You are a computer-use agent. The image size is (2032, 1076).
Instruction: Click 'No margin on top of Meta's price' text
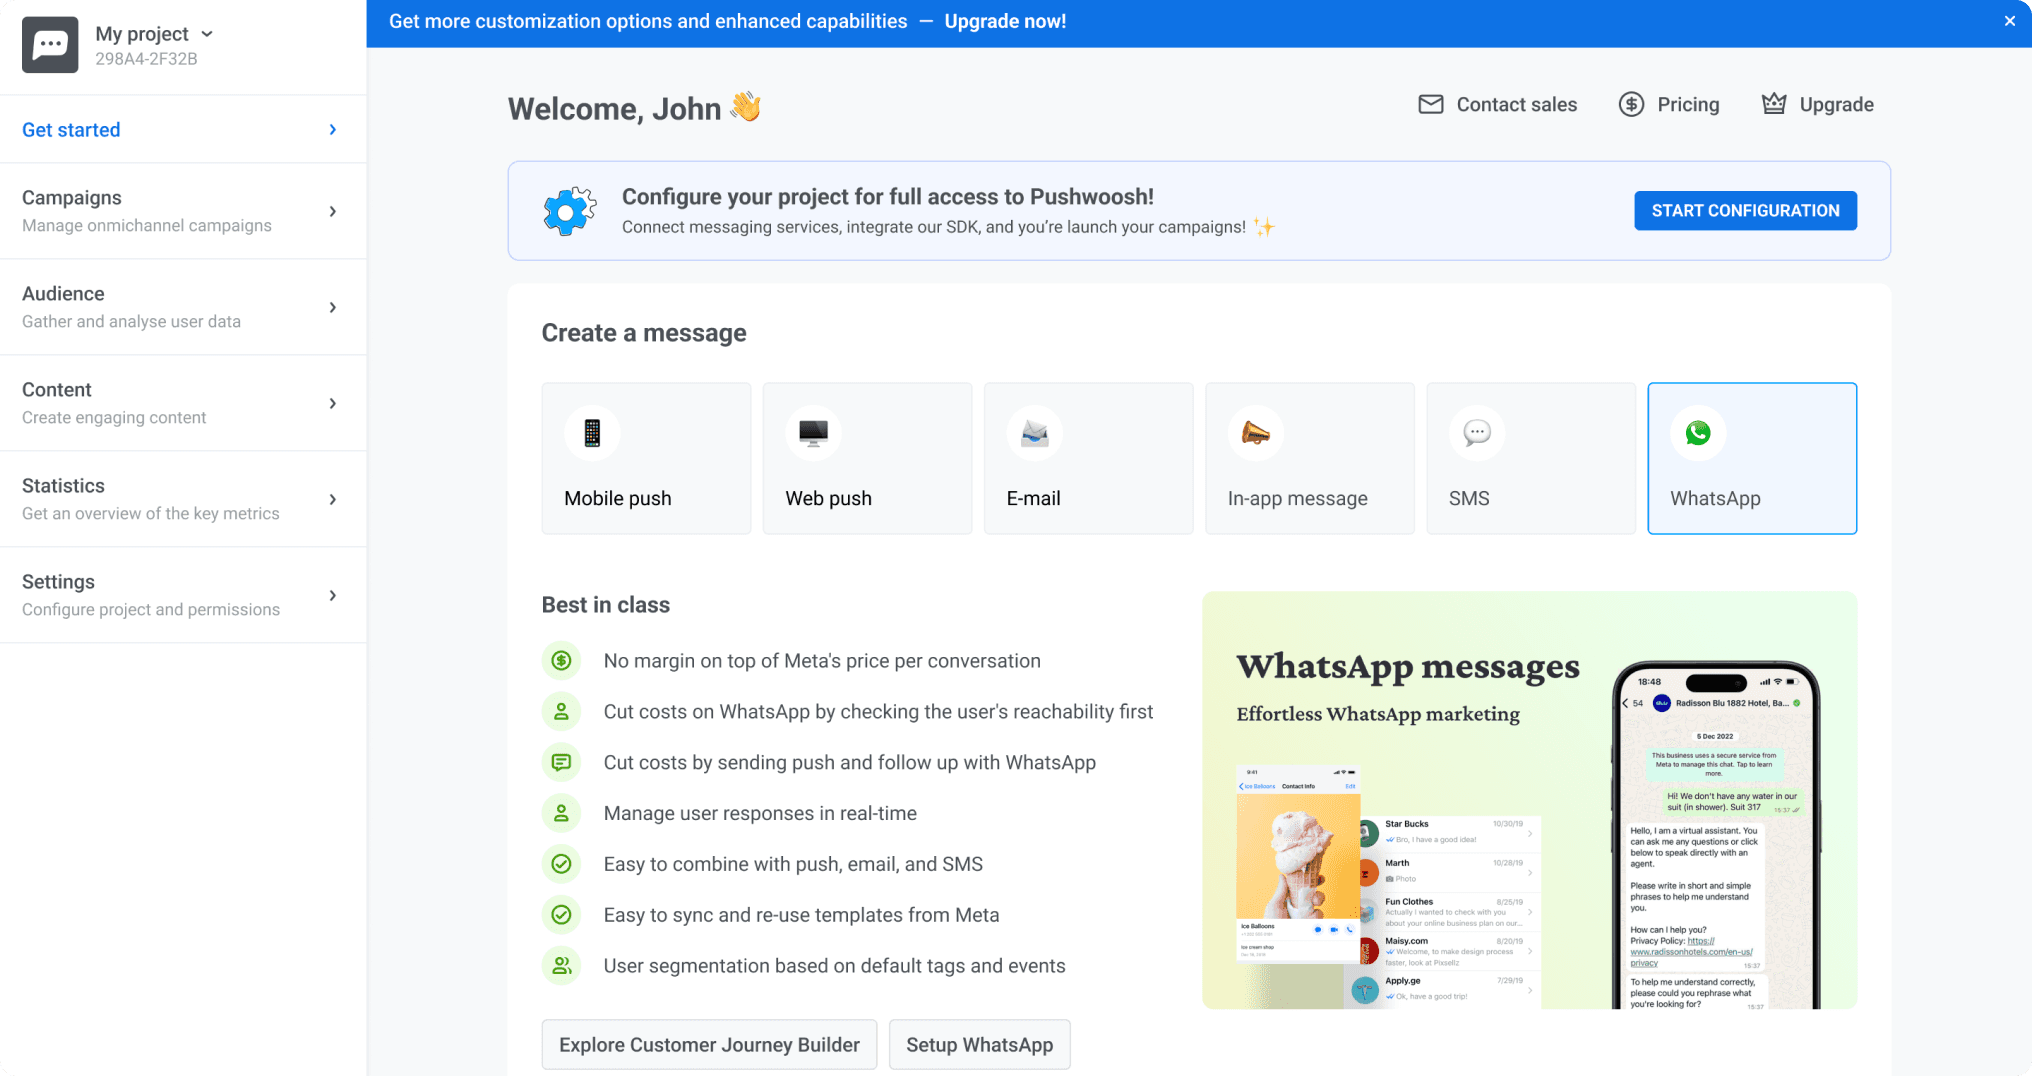[822, 661]
